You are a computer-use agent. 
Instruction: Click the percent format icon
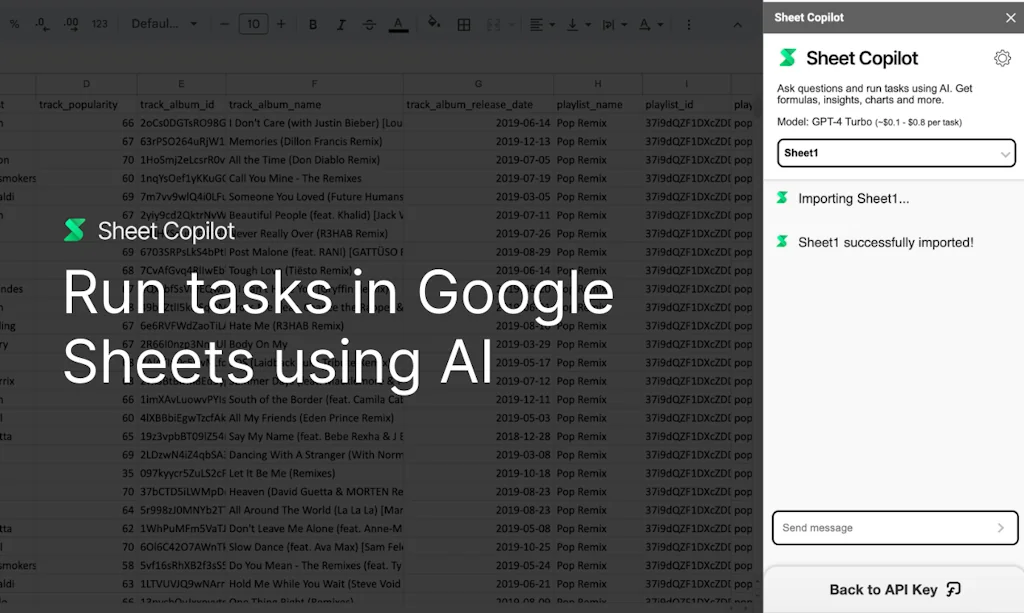(14, 24)
